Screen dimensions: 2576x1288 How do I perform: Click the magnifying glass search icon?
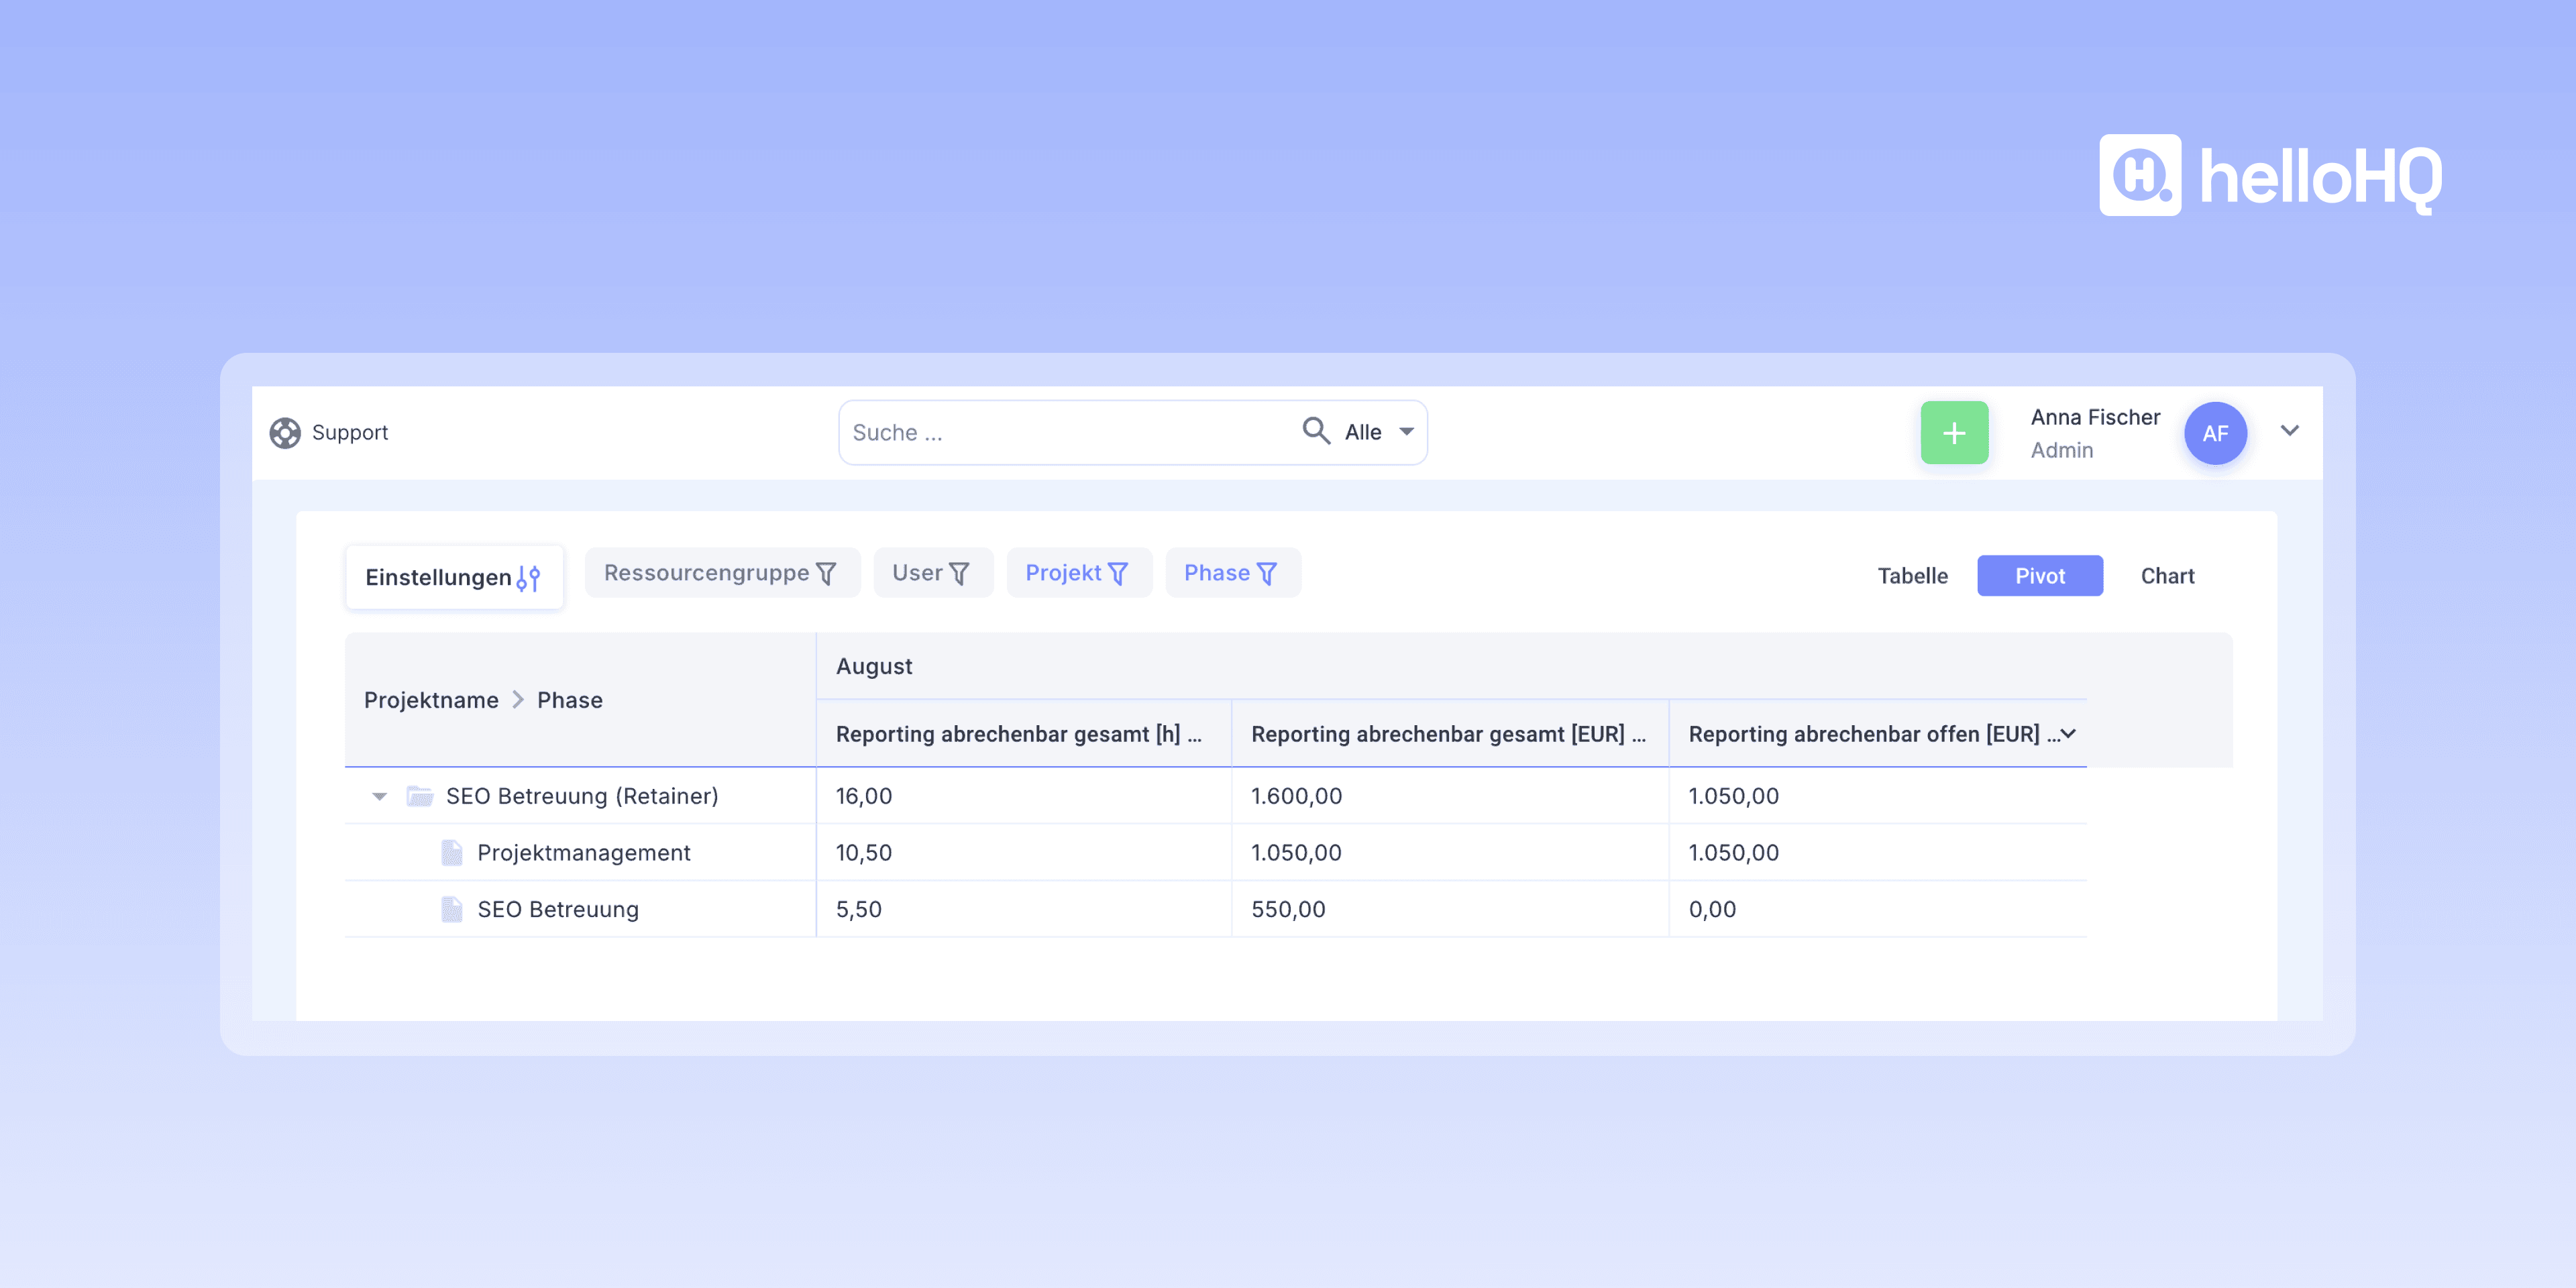click(1315, 431)
